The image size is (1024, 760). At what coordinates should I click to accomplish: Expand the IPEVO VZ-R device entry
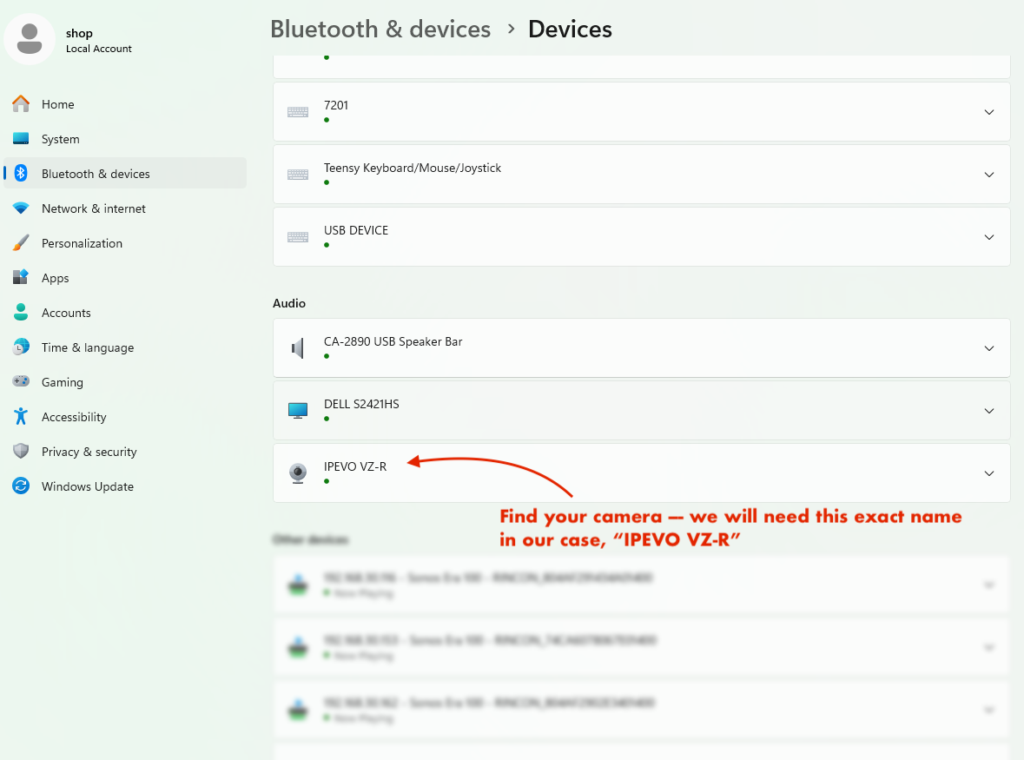tap(989, 473)
